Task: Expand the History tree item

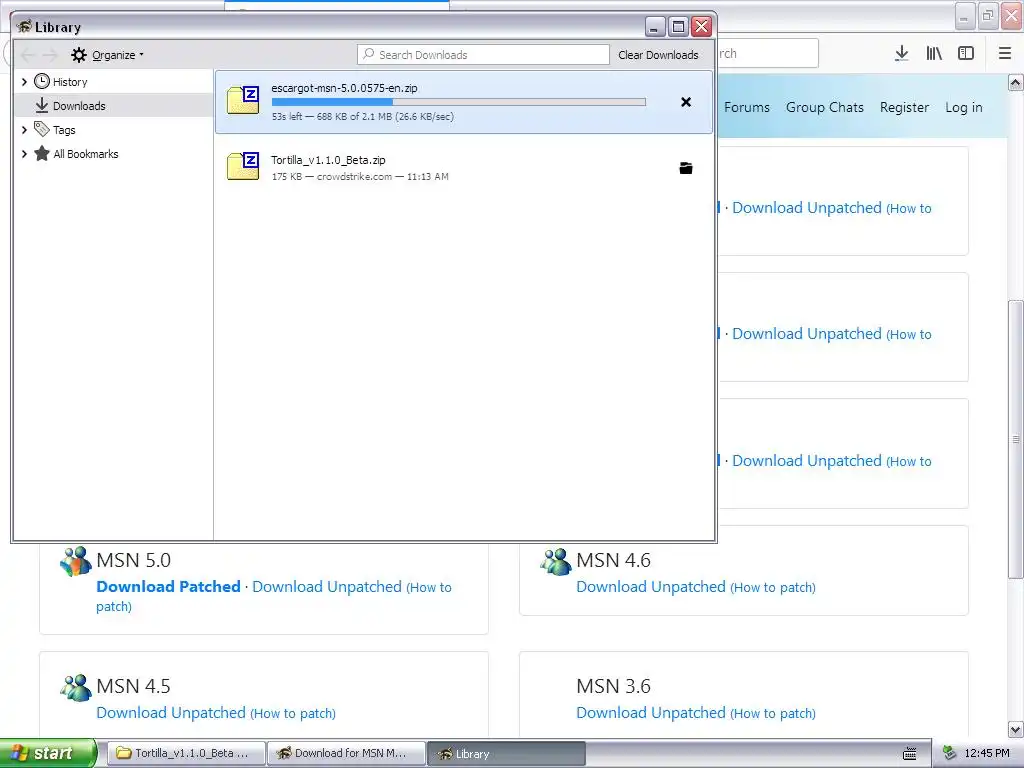Action: 24,82
